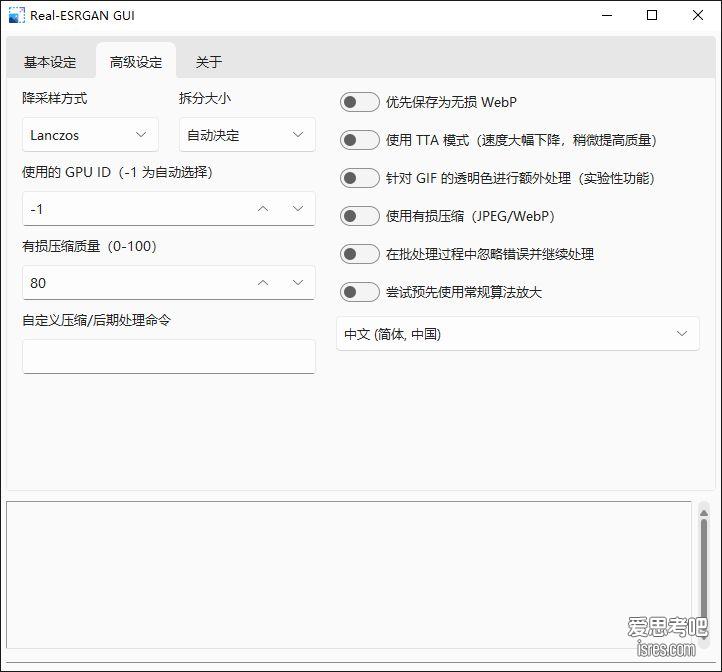Click the 拆分大小 label
This screenshot has width=722, height=672.
205,98
